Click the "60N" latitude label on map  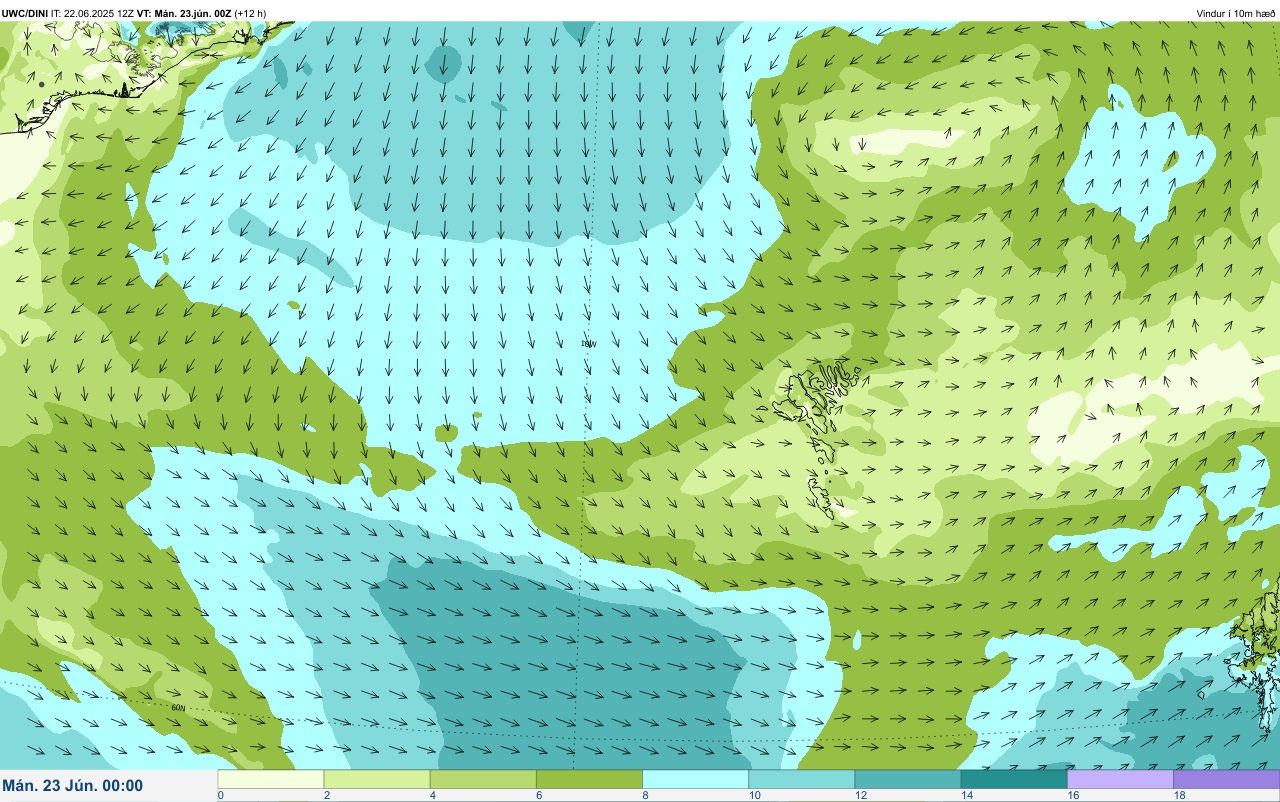(x=178, y=708)
